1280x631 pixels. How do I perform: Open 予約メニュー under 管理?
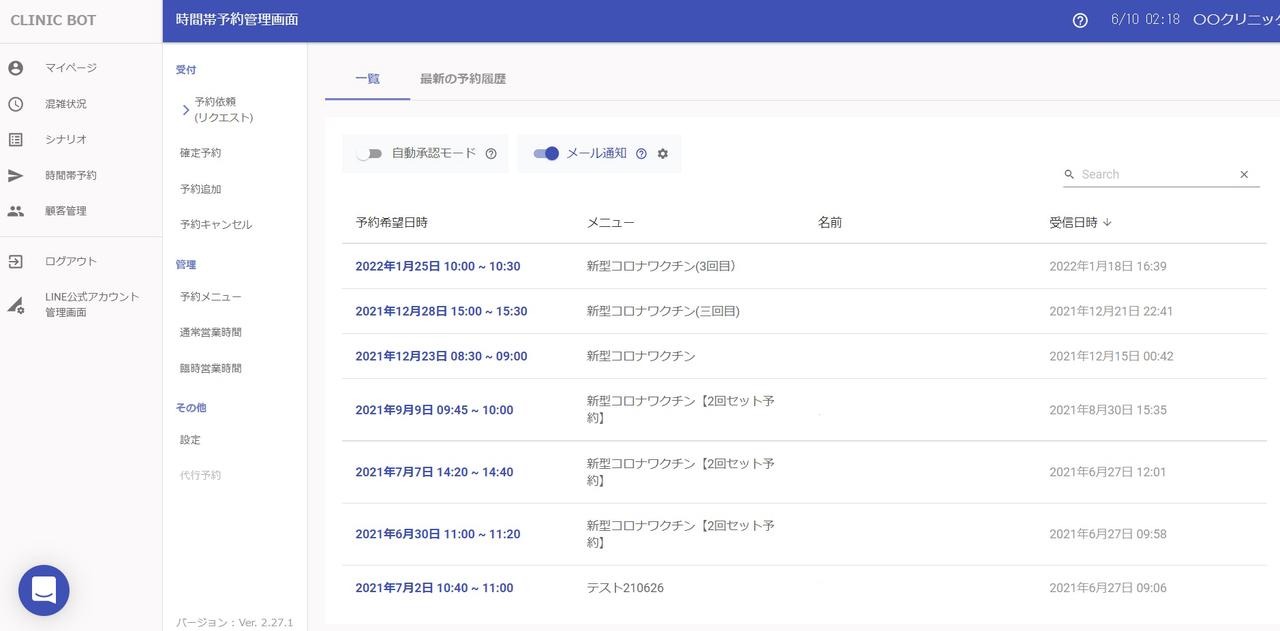tap(210, 297)
